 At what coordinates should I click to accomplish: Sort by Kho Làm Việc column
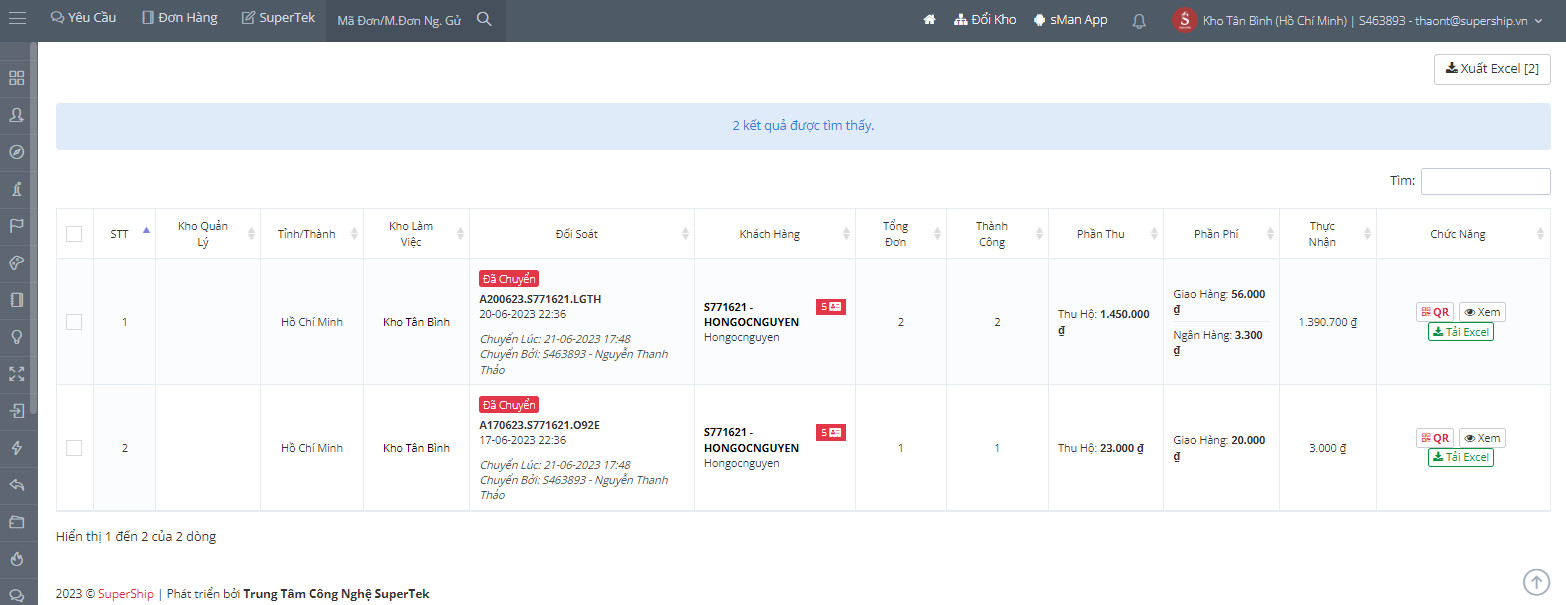[x=416, y=234]
